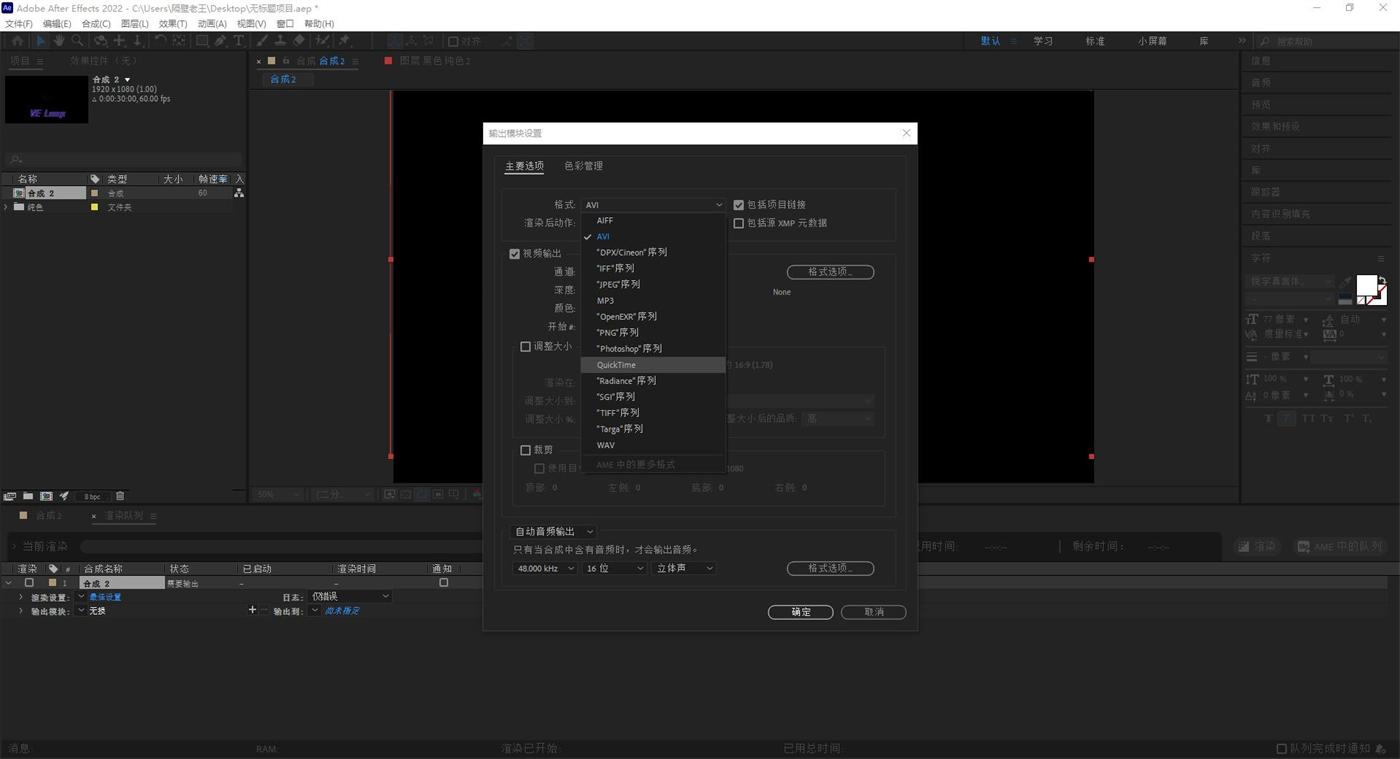Open audio 格式选项 button
This screenshot has height=759, width=1400.
pyautogui.click(x=830, y=568)
